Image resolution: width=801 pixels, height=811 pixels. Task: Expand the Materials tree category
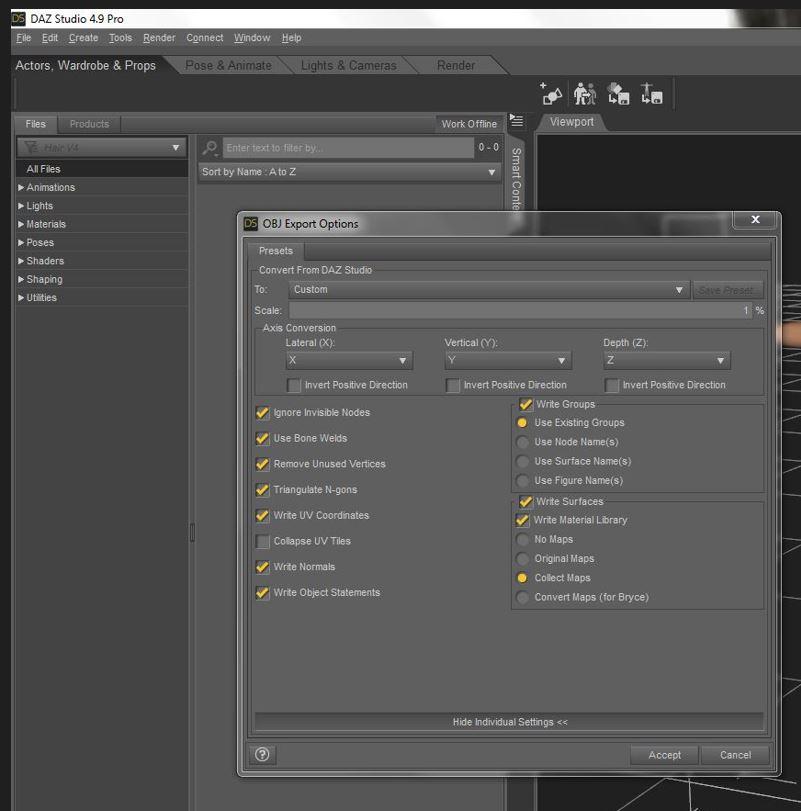[21, 224]
